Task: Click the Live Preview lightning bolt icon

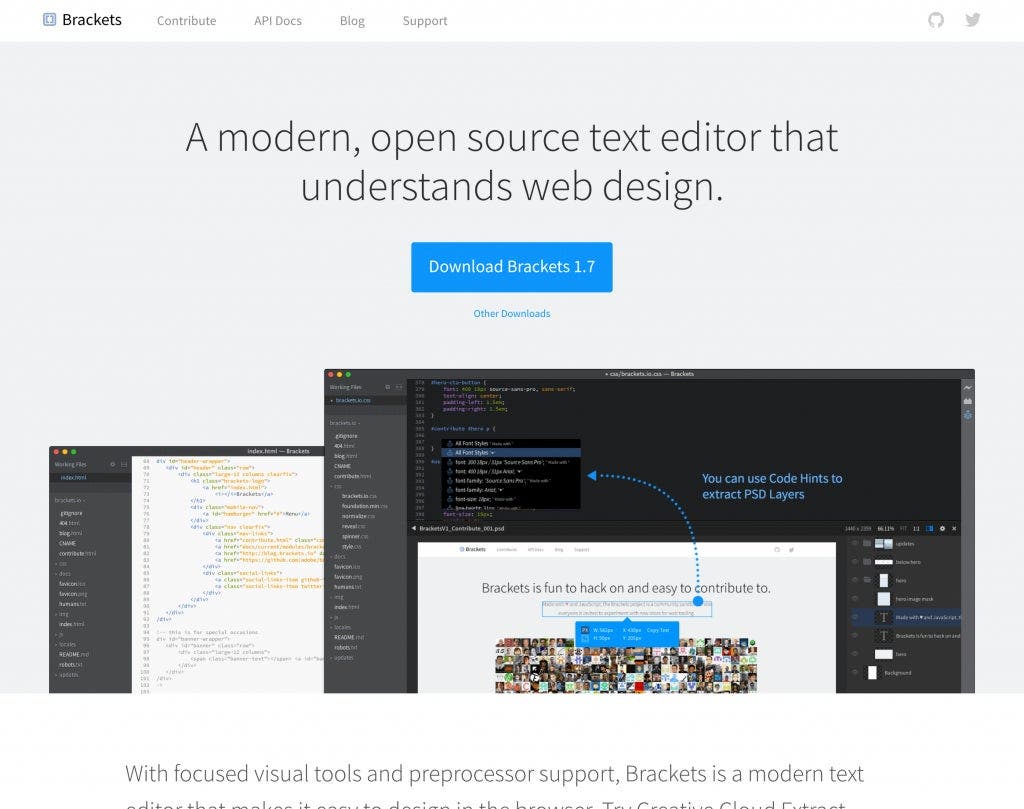Action: click(x=967, y=387)
